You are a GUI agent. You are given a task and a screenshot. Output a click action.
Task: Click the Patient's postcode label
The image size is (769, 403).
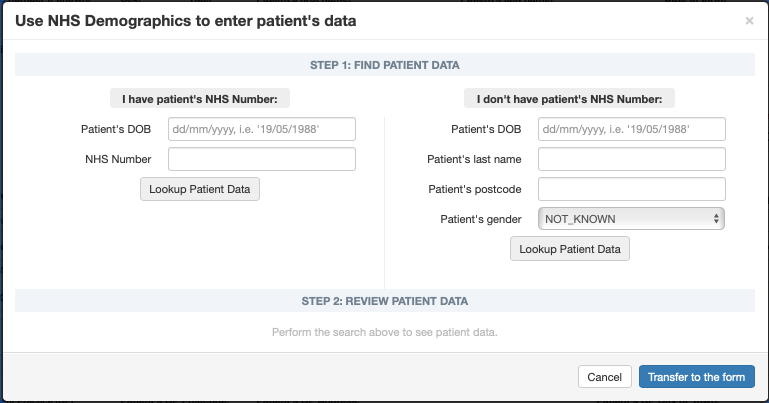pyautogui.click(x=475, y=189)
